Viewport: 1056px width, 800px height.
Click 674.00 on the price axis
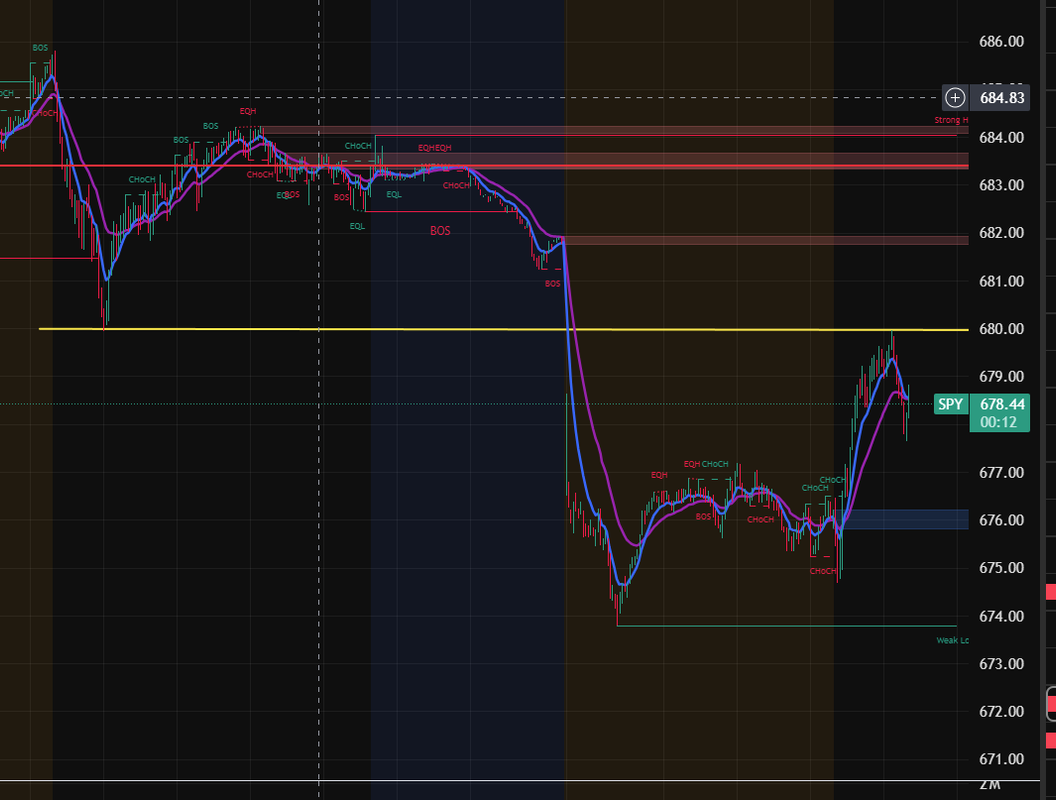click(x=1001, y=616)
